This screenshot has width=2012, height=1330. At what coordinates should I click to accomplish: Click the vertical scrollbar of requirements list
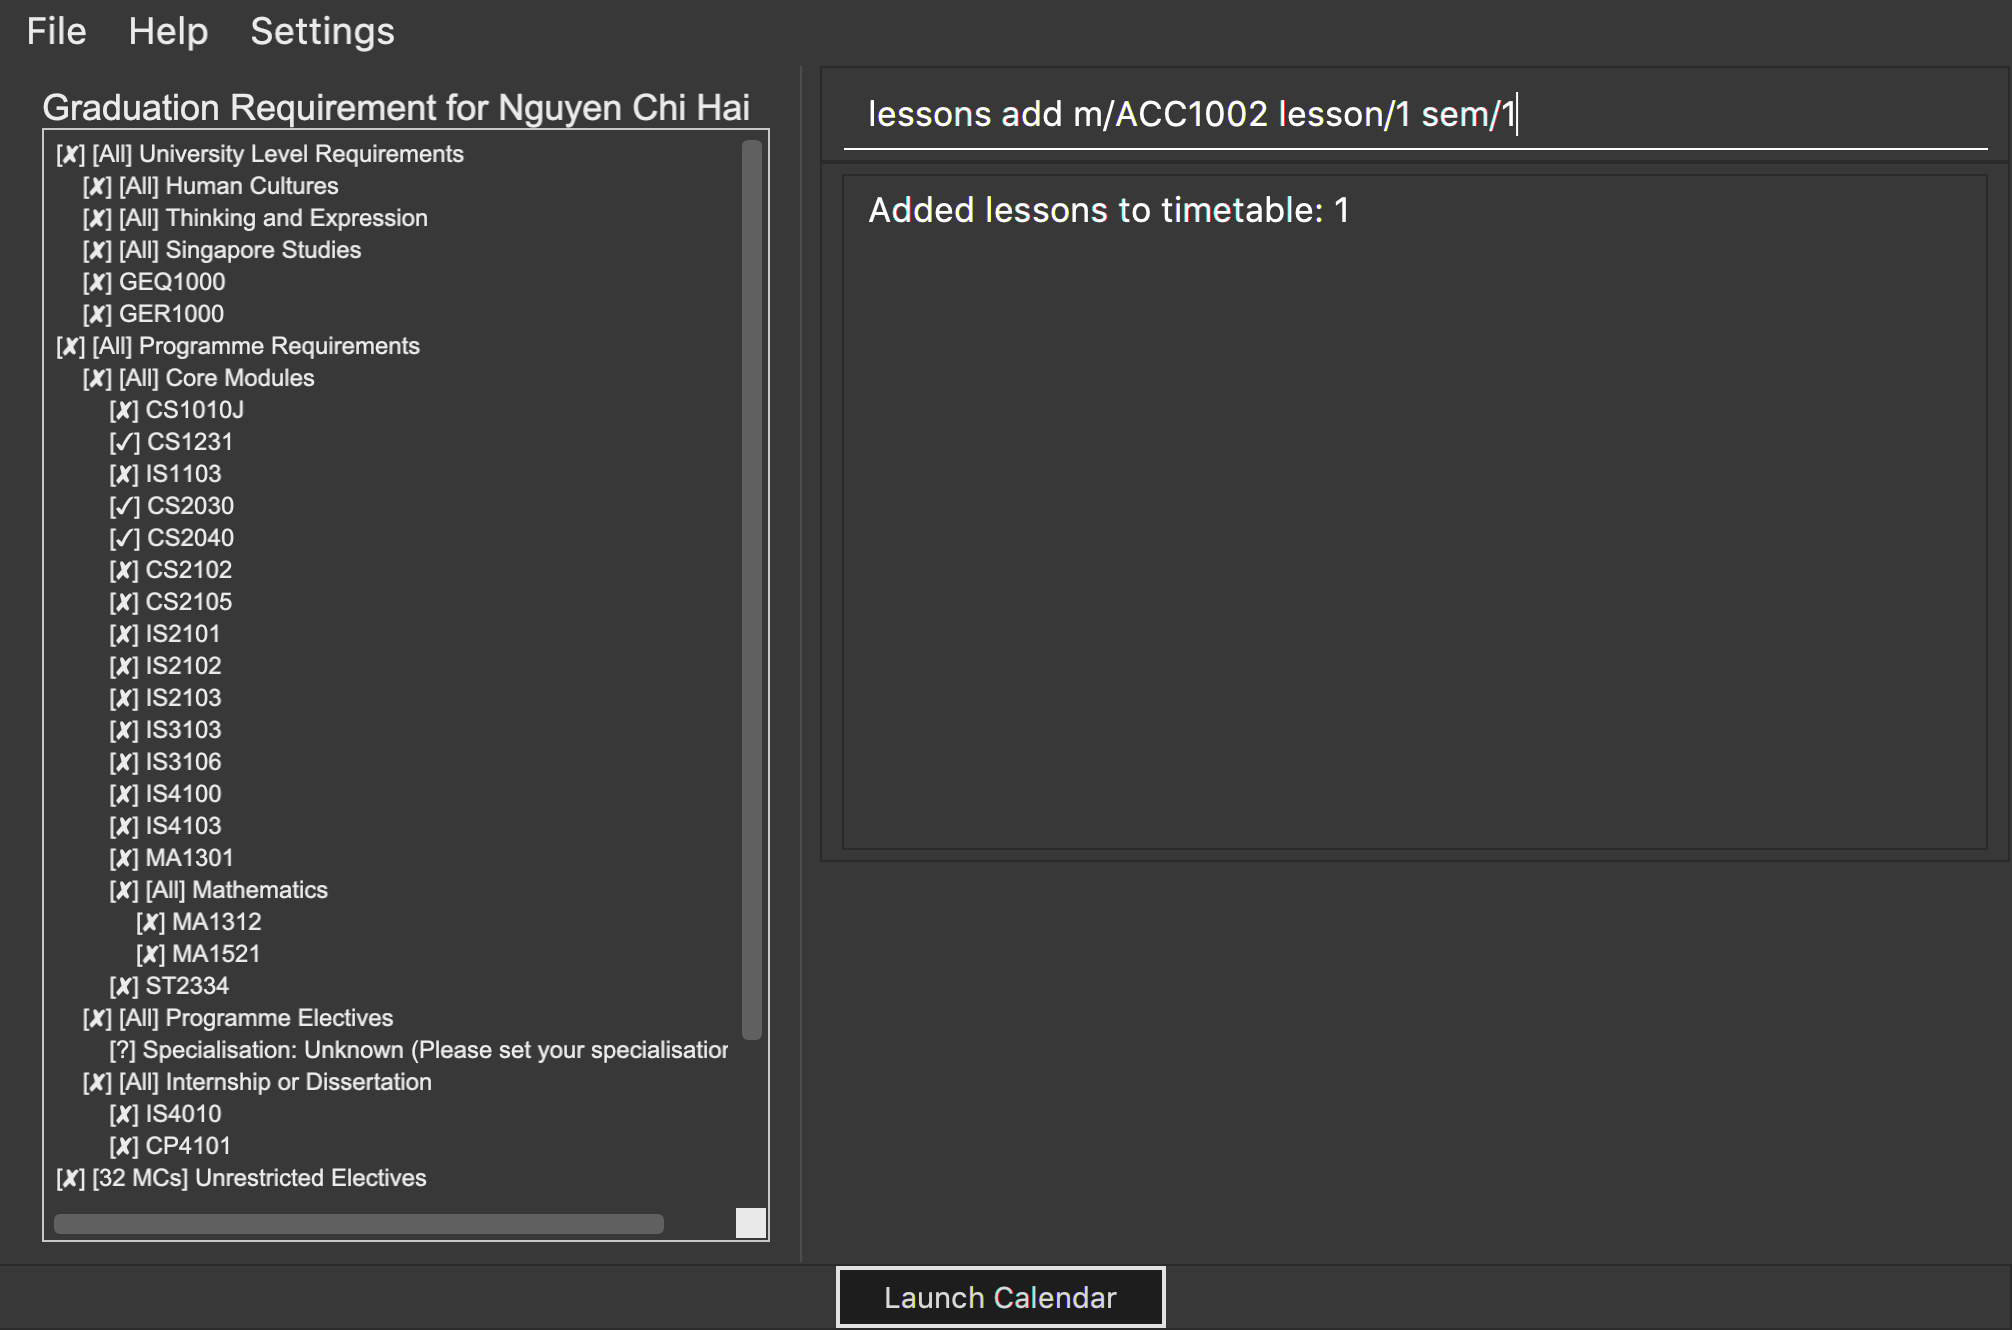pos(752,590)
